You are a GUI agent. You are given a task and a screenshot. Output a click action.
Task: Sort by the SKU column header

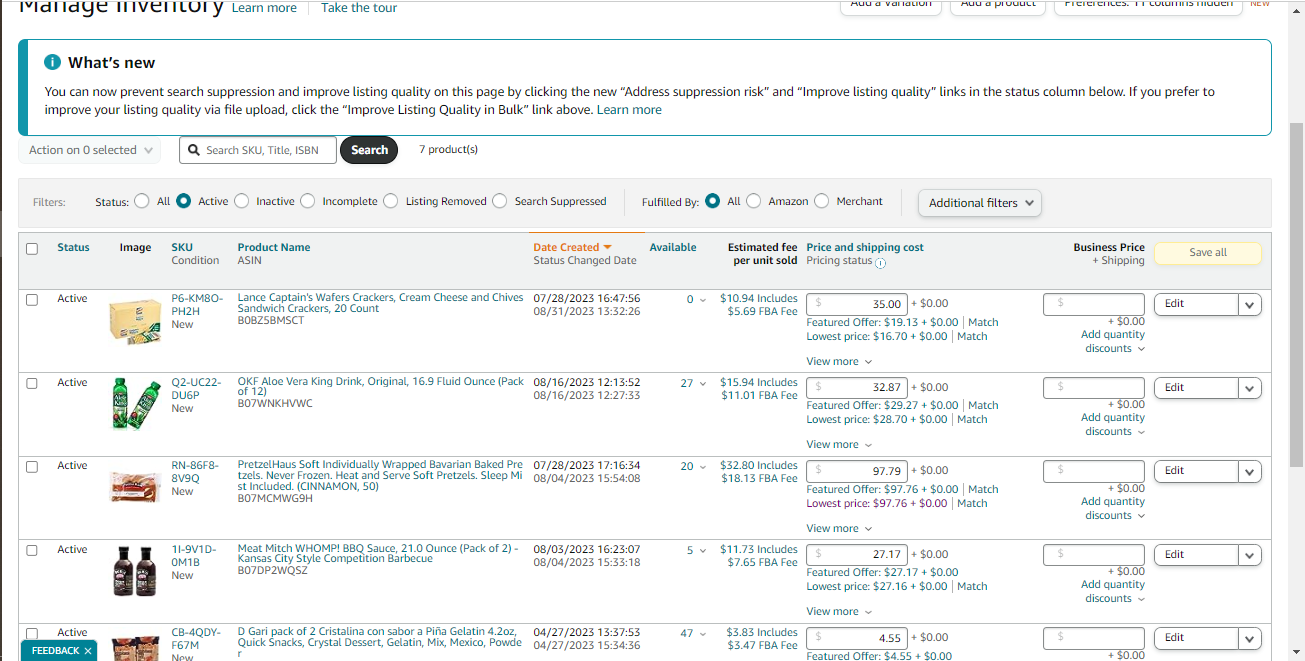(x=182, y=247)
